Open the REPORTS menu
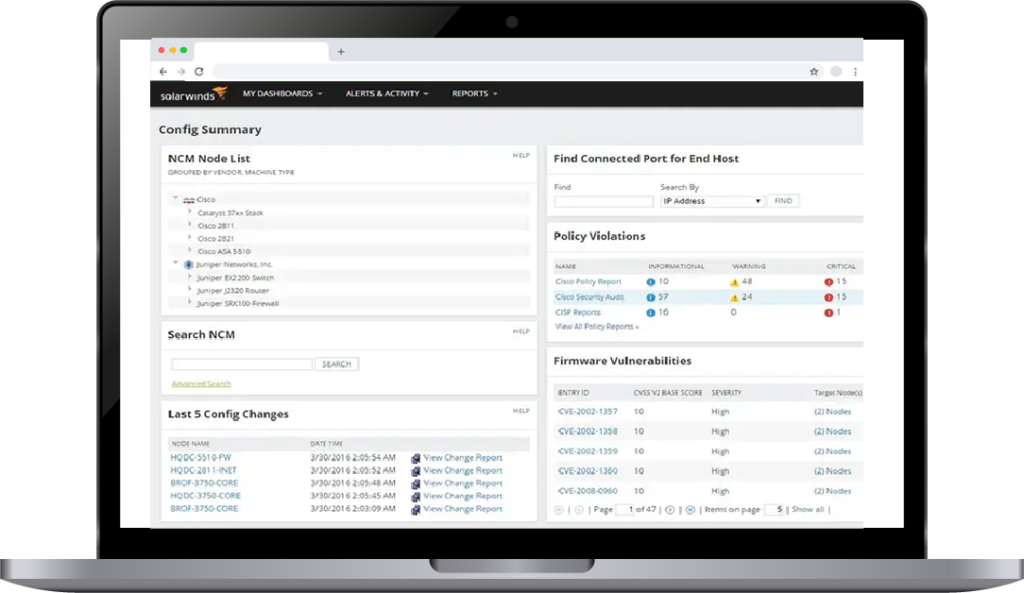 pyautogui.click(x=470, y=93)
